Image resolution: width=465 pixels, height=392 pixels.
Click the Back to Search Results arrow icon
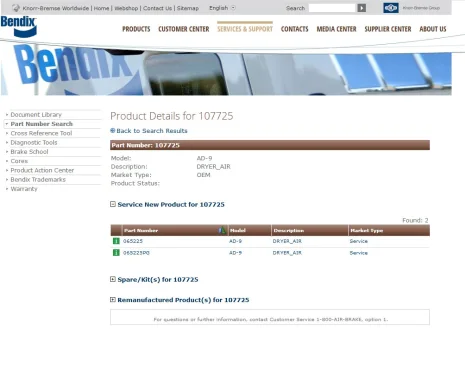click(x=113, y=131)
